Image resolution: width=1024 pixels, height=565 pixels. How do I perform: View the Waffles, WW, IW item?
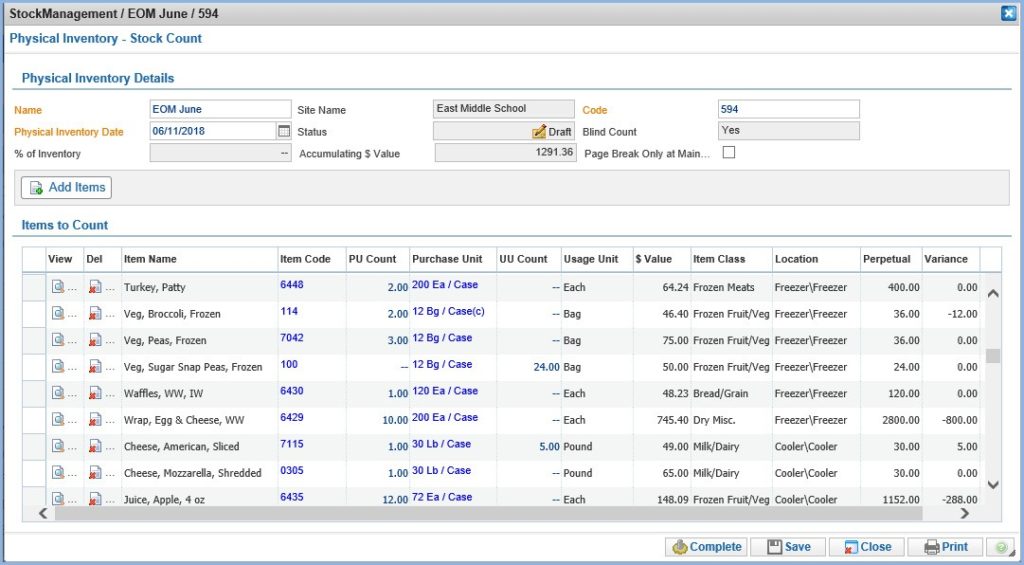58,393
